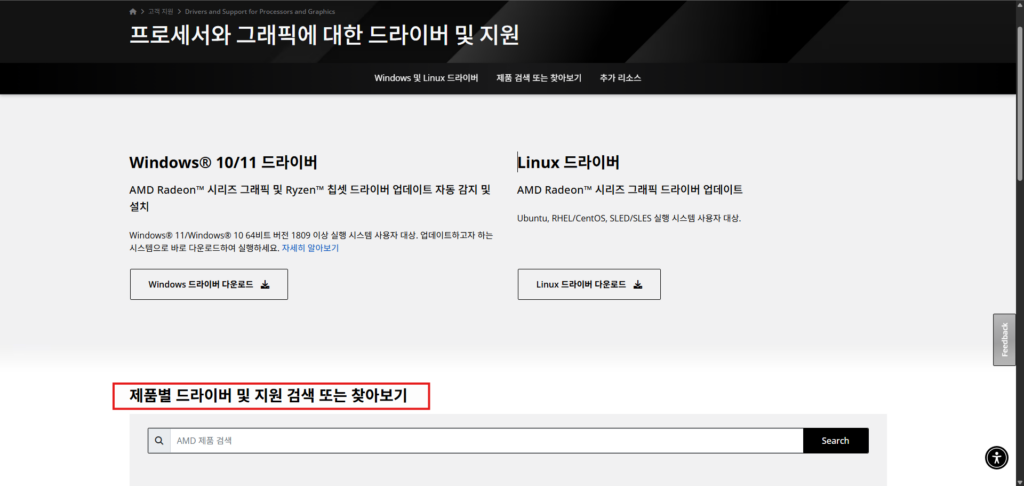The image size is (1024, 486).
Task: Click the Windows® 10/11 드라이버 heading
Action: tap(223, 162)
